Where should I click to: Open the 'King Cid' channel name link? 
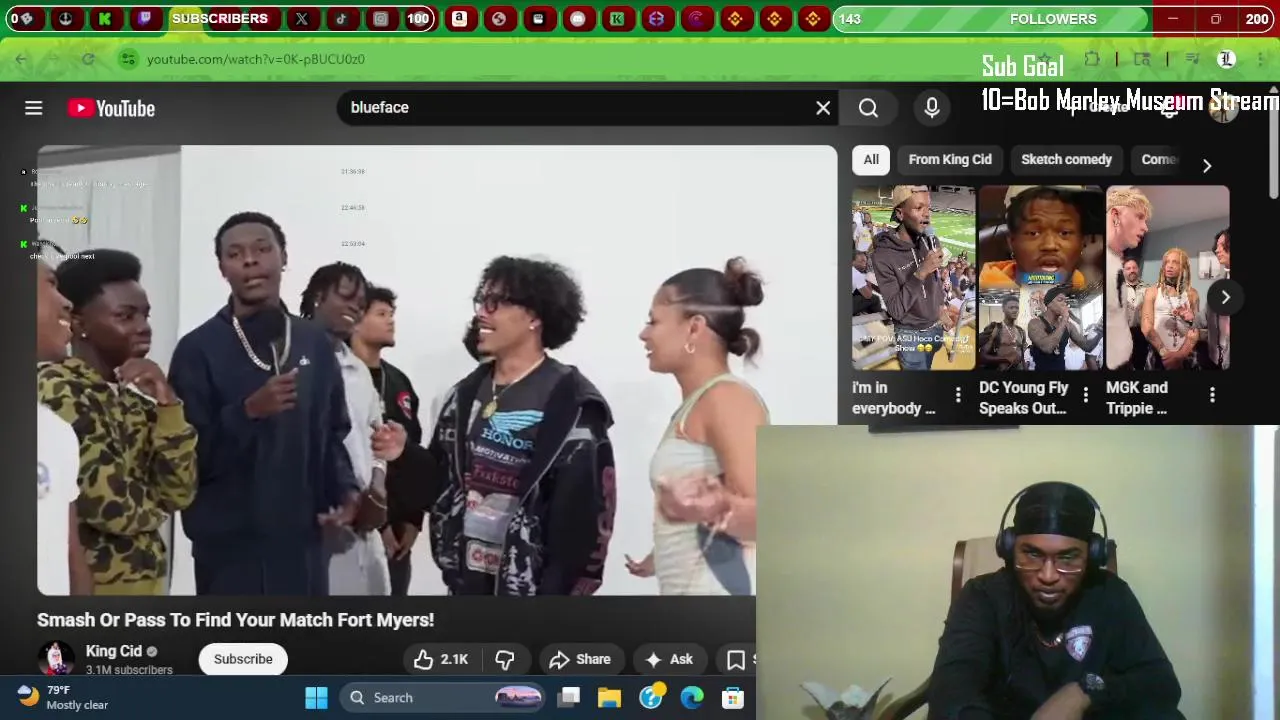pyautogui.click(x=114, y=651)
